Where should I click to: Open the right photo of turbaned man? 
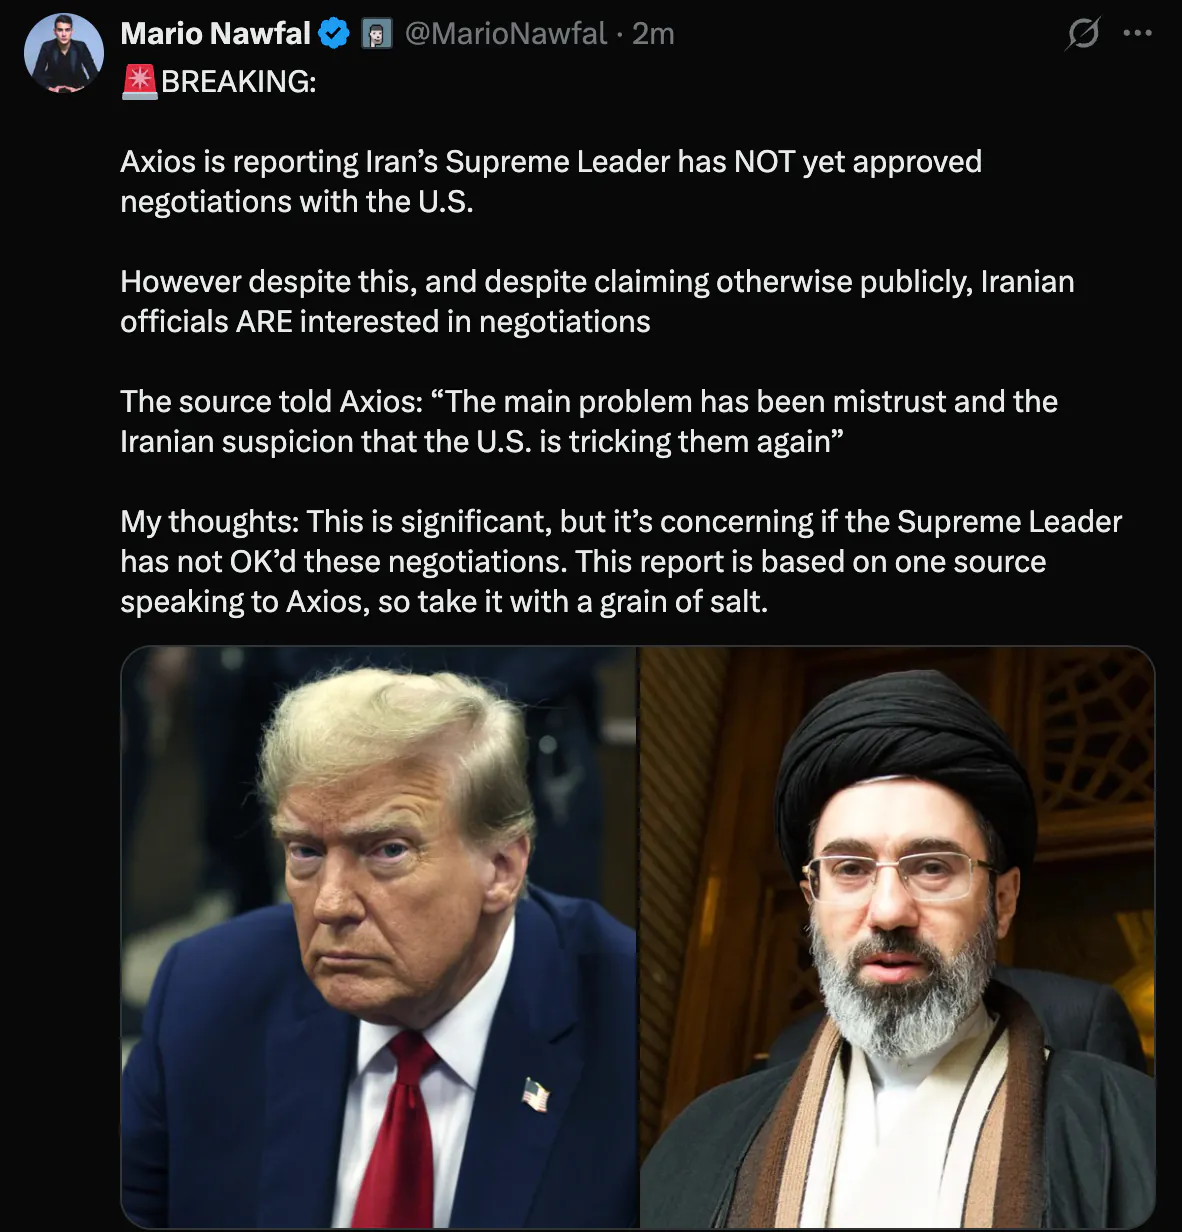click(x=897, y=937)
